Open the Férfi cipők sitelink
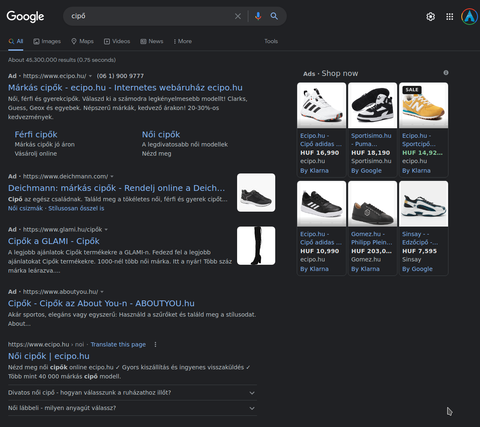480x427 pixels. click(x=36, y=135)
